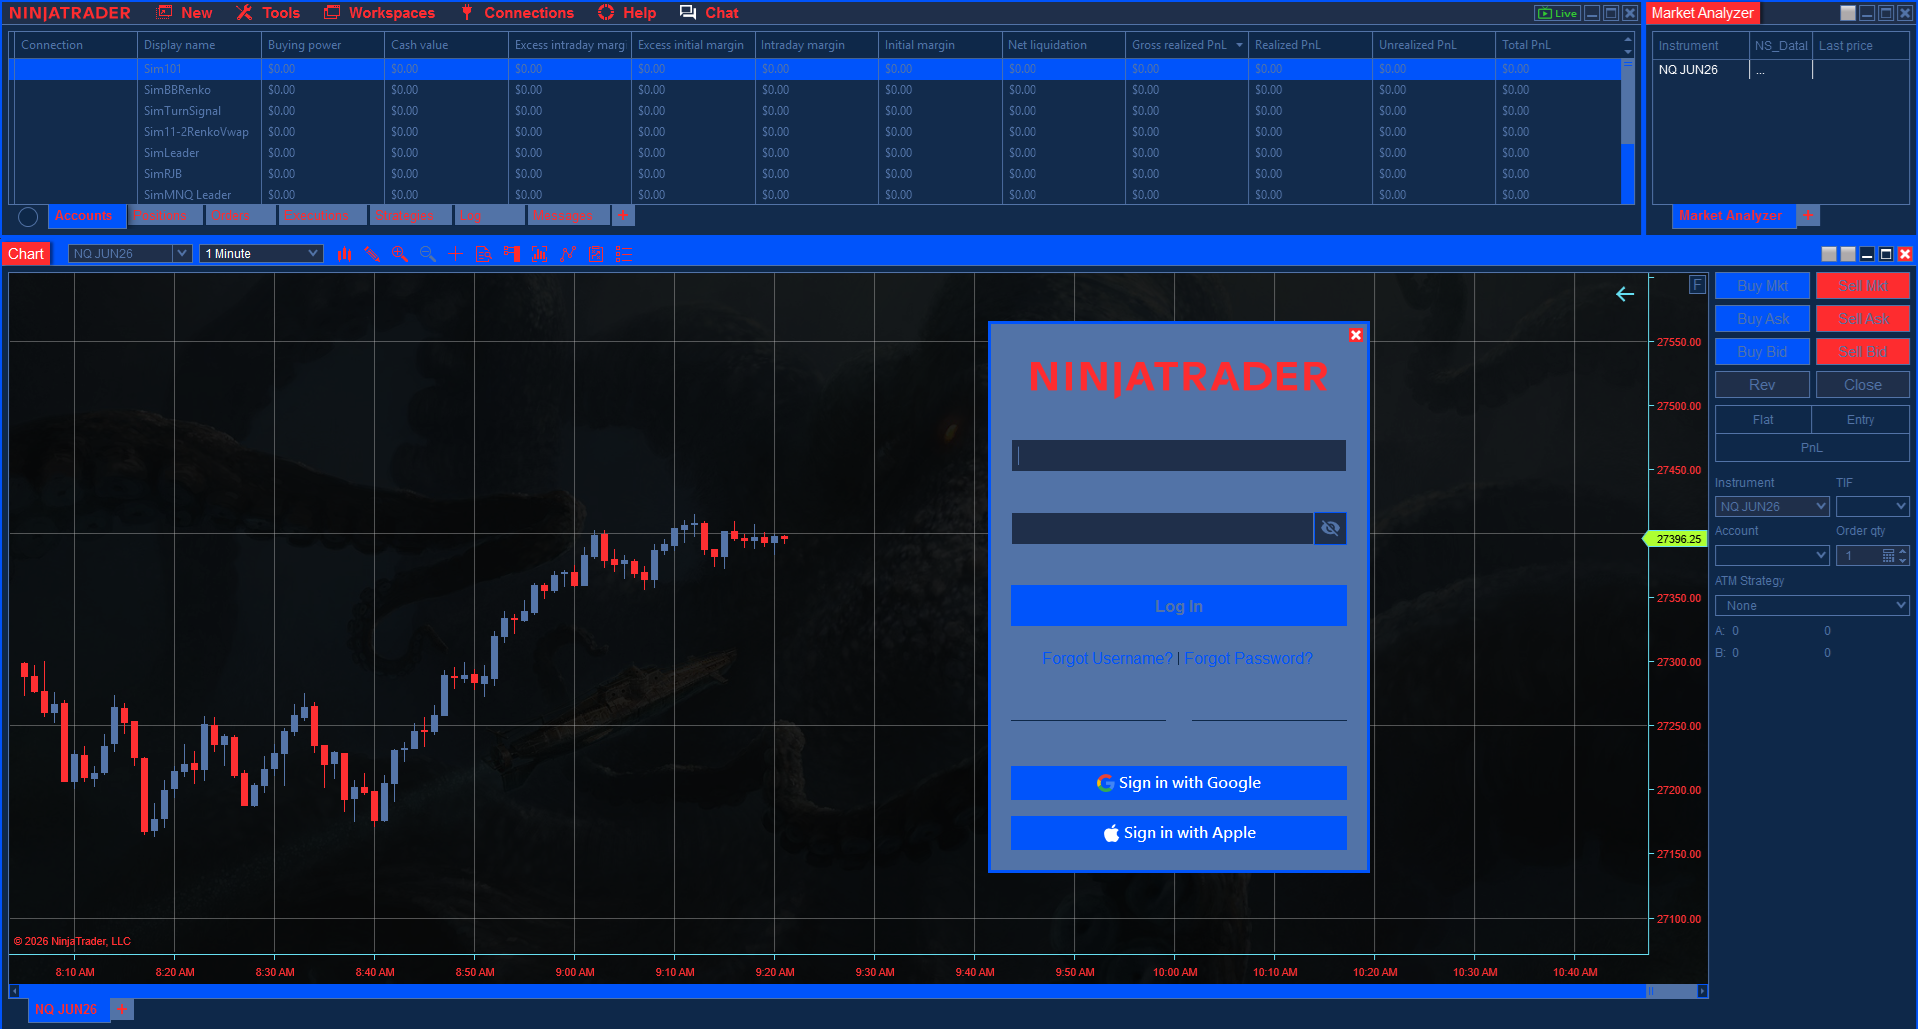The height and width of the screenshot is (1029, 1918).
Task: Add a new tab in Accounts panel
Action: [x=622, y=215]
